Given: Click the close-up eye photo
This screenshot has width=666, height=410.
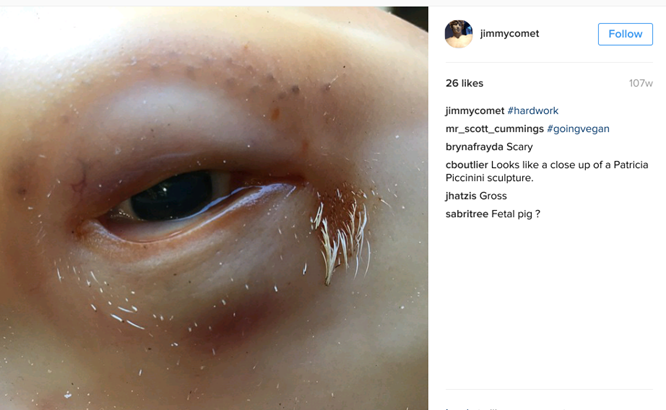Looking at the screenshot, I should point(214,208).
